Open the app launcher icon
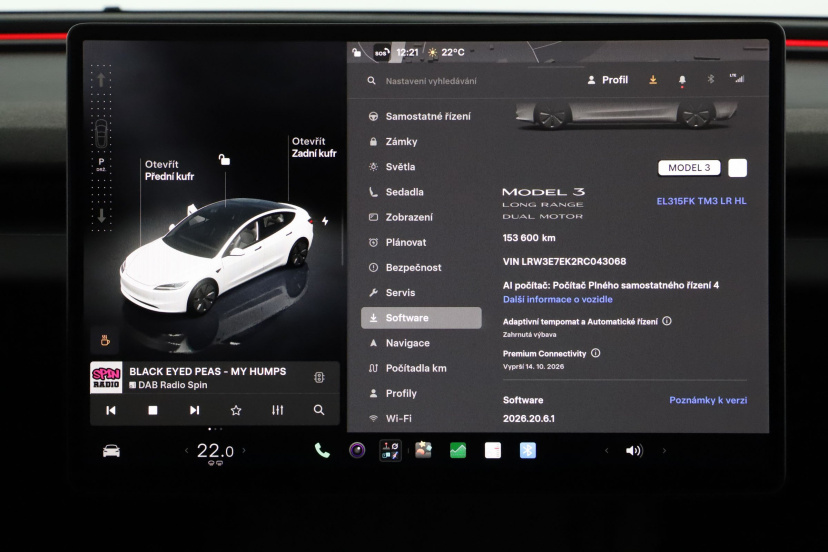 pyautogui.click(x=391, y=451)
